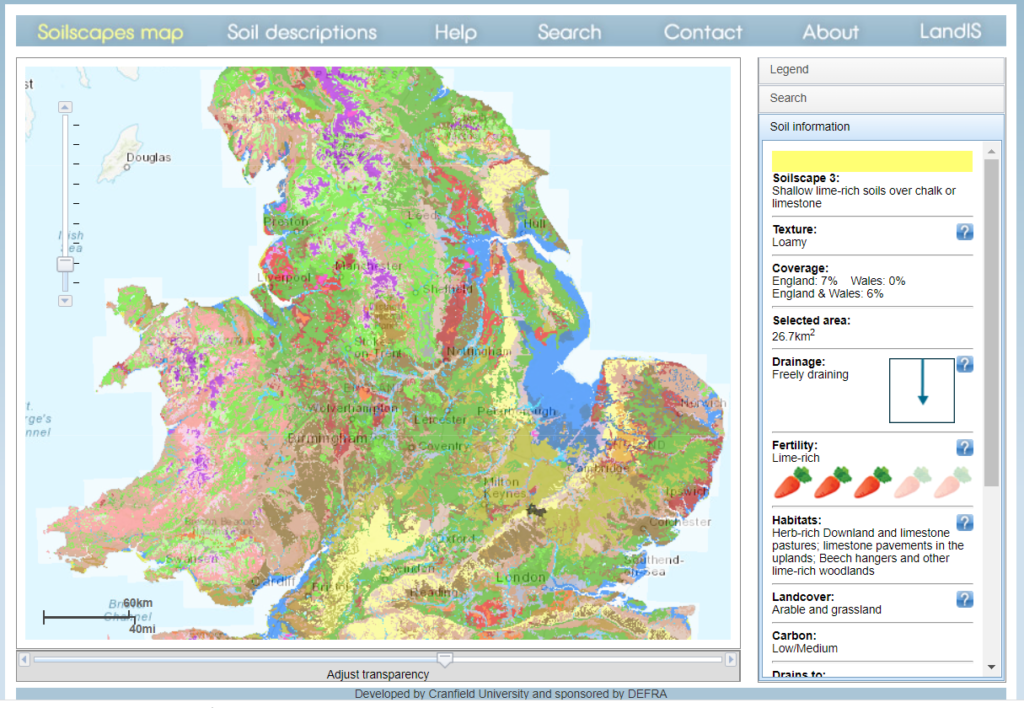Click the Reading label on the map

tap(434, 592)
